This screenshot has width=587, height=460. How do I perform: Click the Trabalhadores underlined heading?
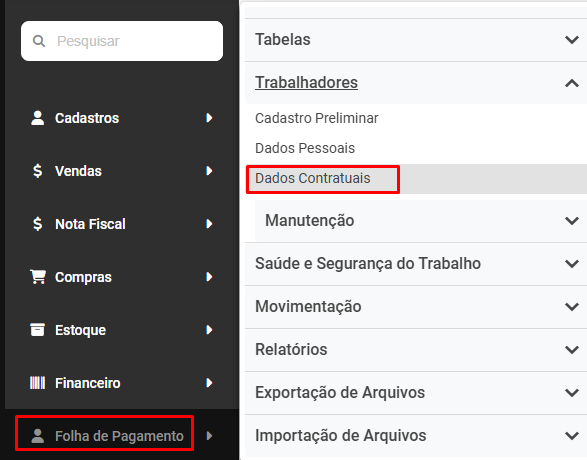point(306,83)
